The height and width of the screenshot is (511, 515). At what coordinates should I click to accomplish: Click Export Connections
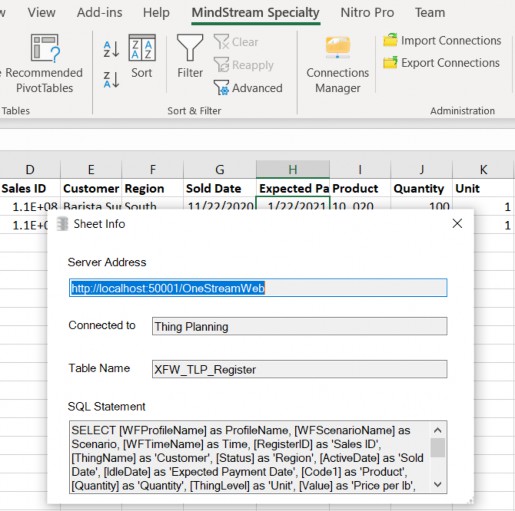point(441,63)
